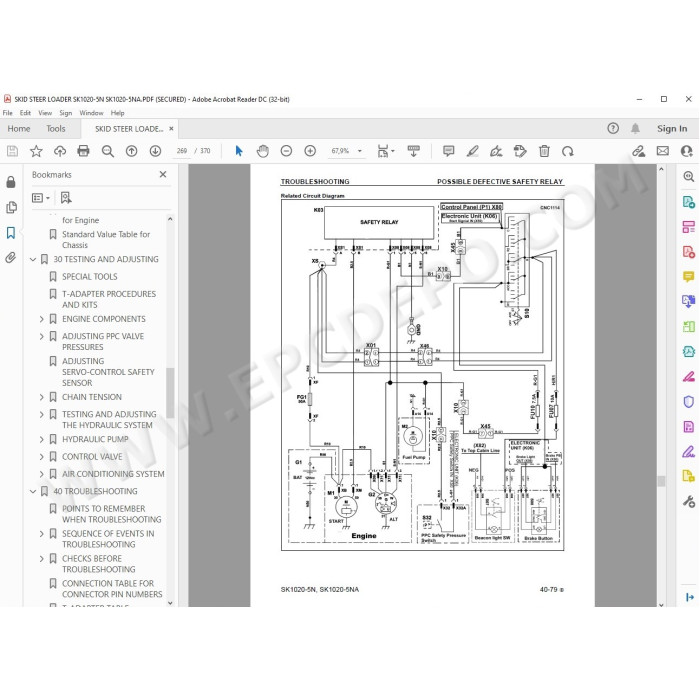Expand SEQUENCE OF EVENTS IN TROUBLESHOOTING

point(42,534)
